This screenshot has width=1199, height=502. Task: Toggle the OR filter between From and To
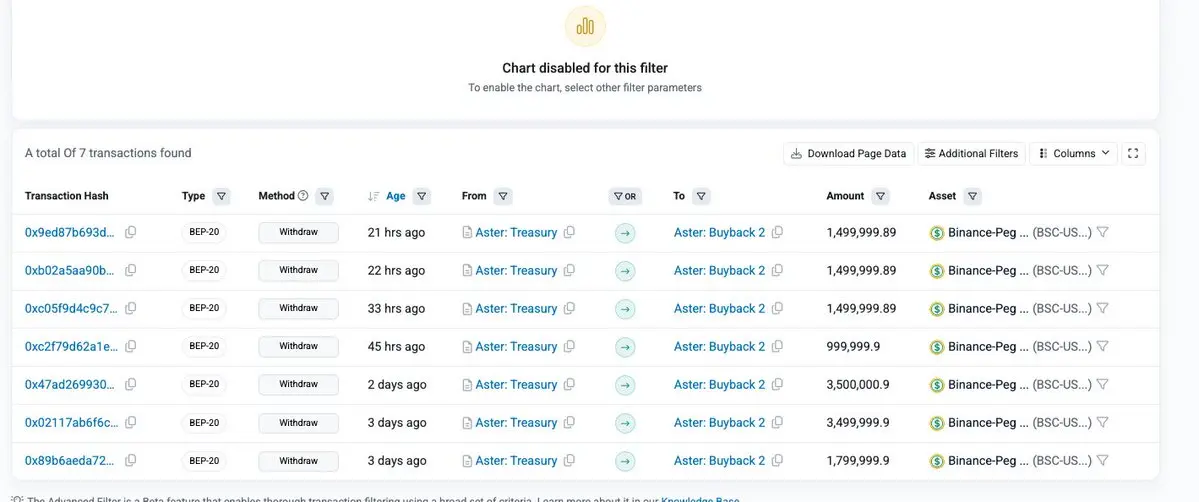(x=625, y=196)
